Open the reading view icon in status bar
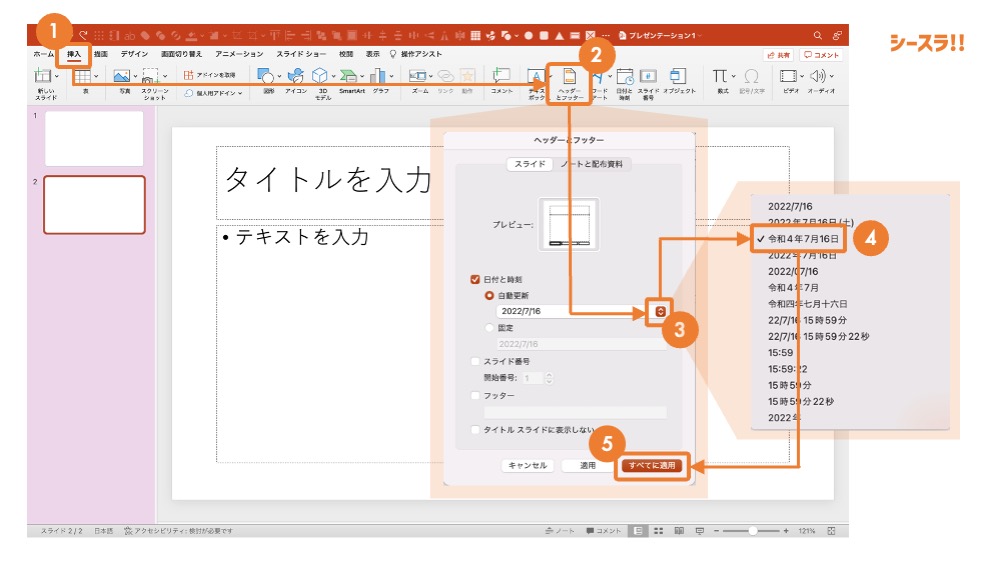The image size is (1001, 563). tap(679, 531)
